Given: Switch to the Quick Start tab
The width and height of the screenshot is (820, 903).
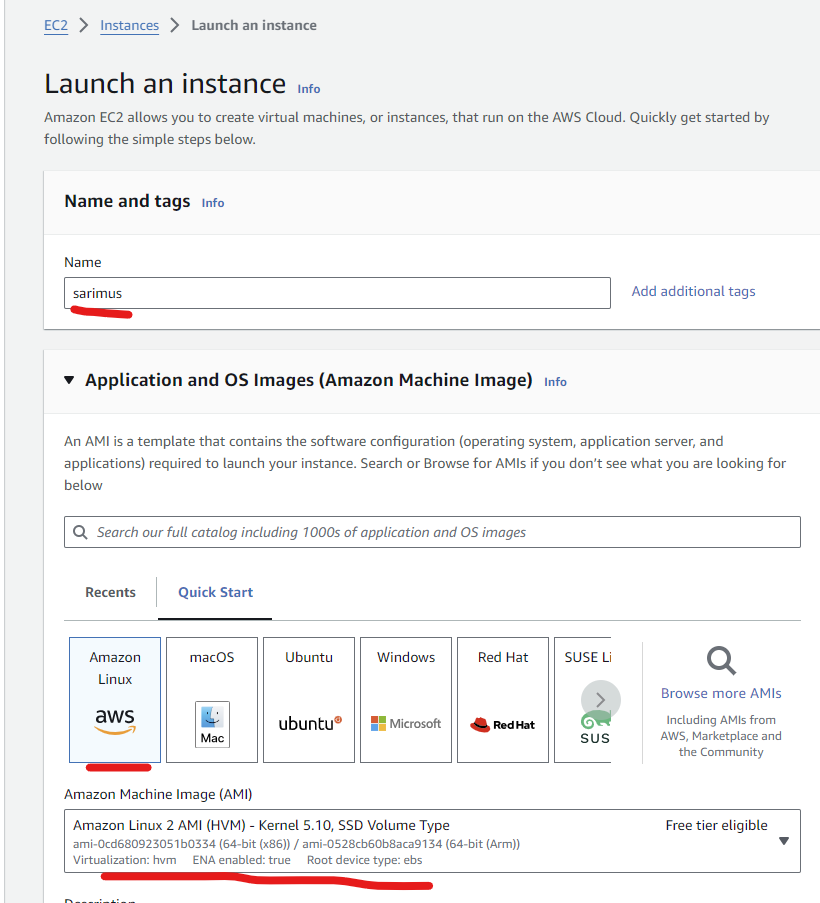Looking at the screenshot, I should [215, 592].
